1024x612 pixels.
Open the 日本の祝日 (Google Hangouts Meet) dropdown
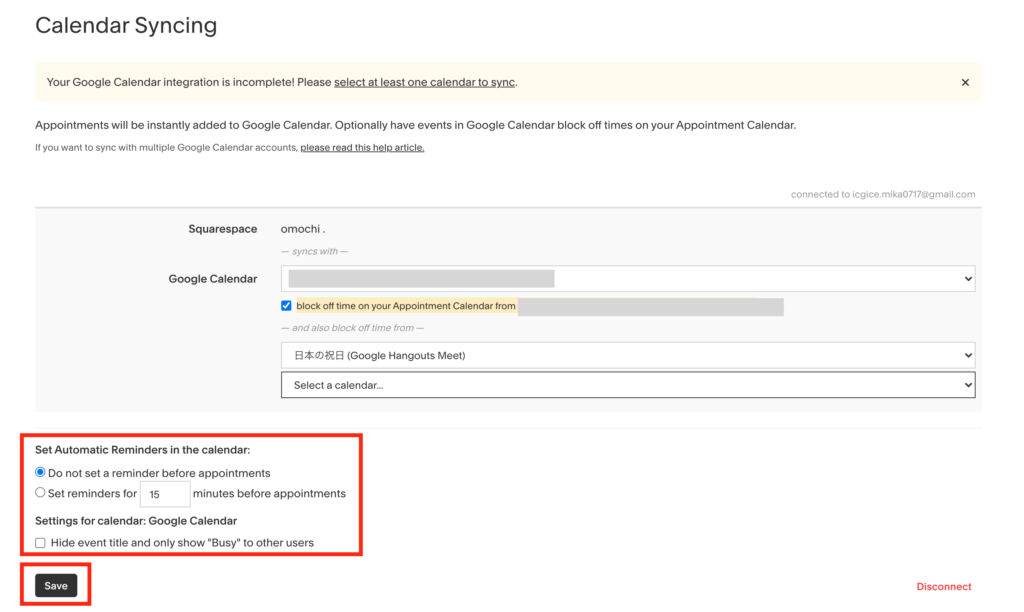(x=628, y=355)
